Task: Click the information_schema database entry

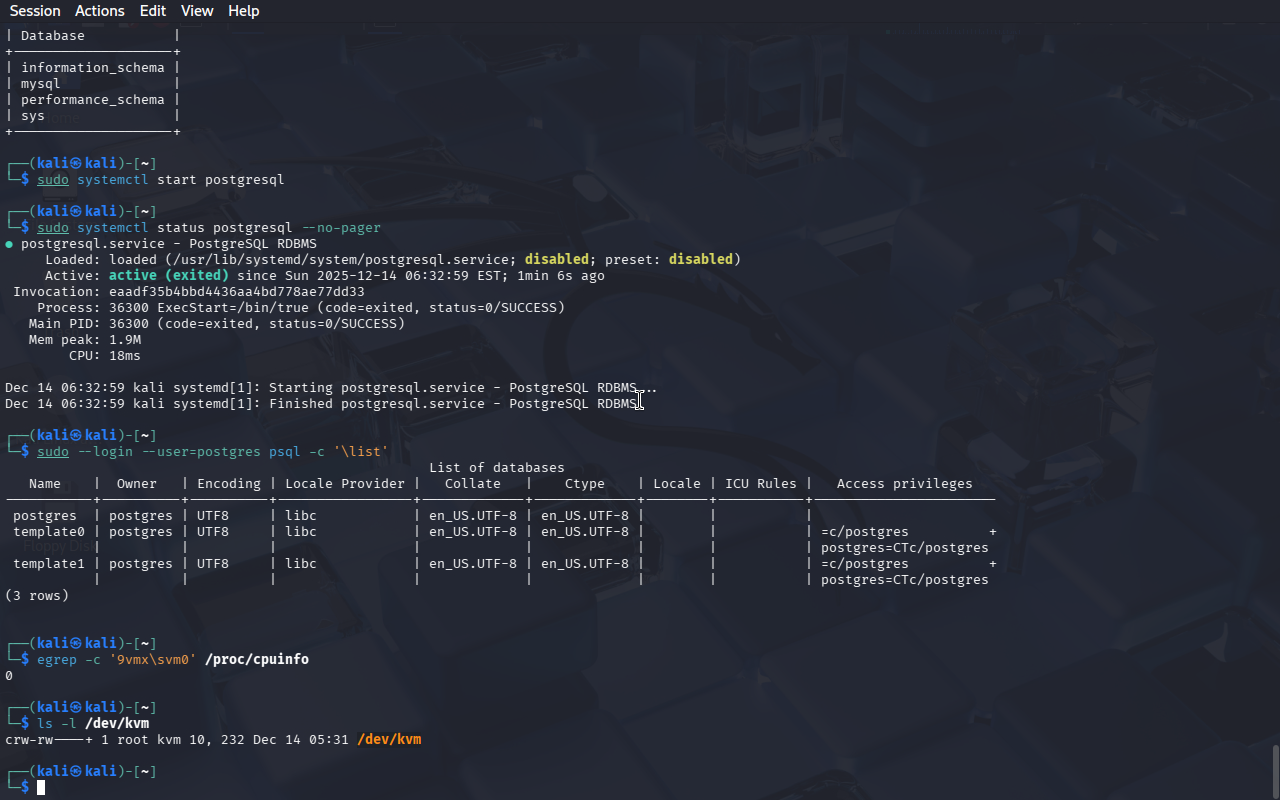Action: pyautogui.click(x=92, y=68)
